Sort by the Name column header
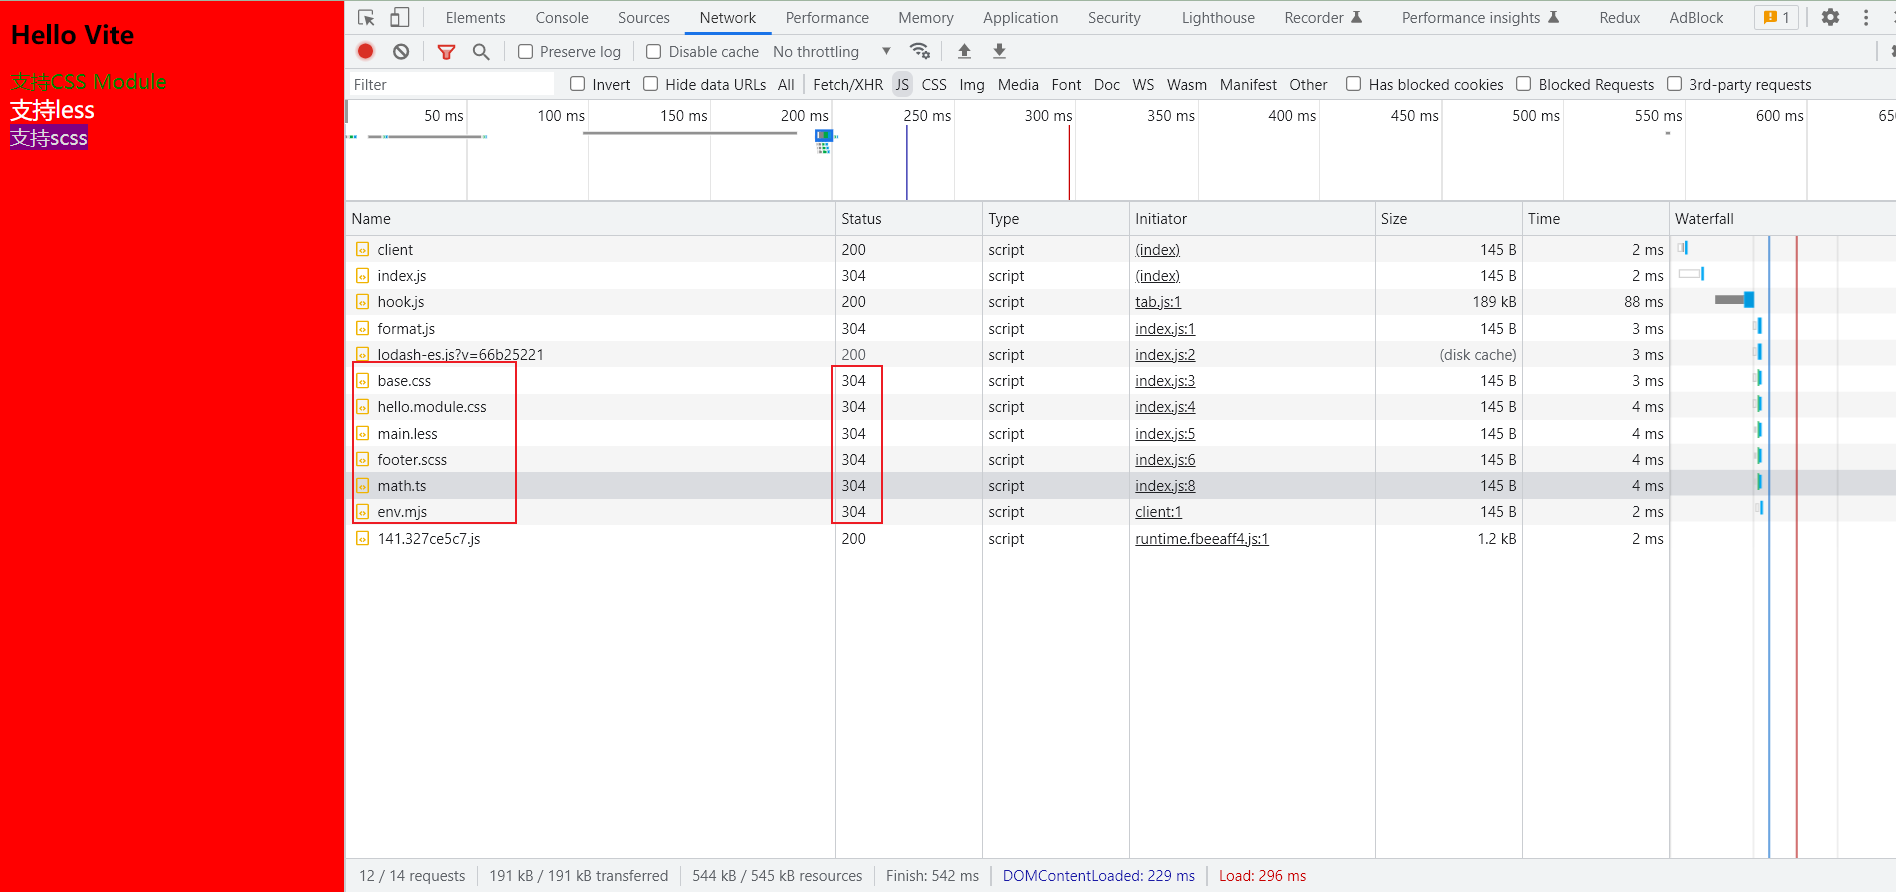1896x892 pixels. tap(590, 219)
